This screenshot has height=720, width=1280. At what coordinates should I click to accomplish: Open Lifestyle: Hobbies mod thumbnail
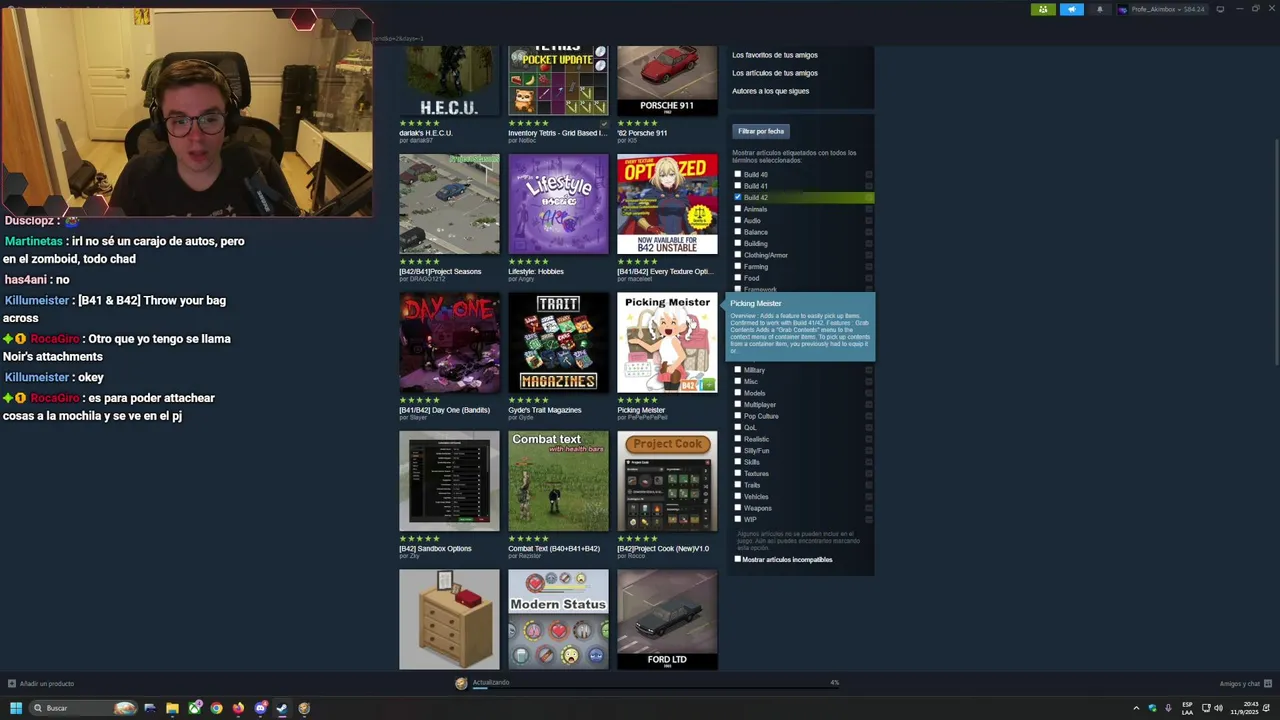point(558,204)
